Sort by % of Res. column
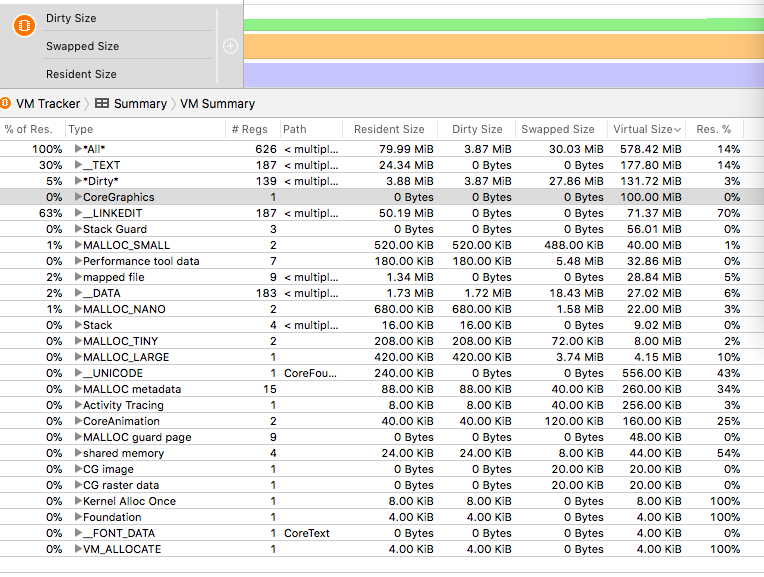764x577 pixels. [x=28, y=129]
